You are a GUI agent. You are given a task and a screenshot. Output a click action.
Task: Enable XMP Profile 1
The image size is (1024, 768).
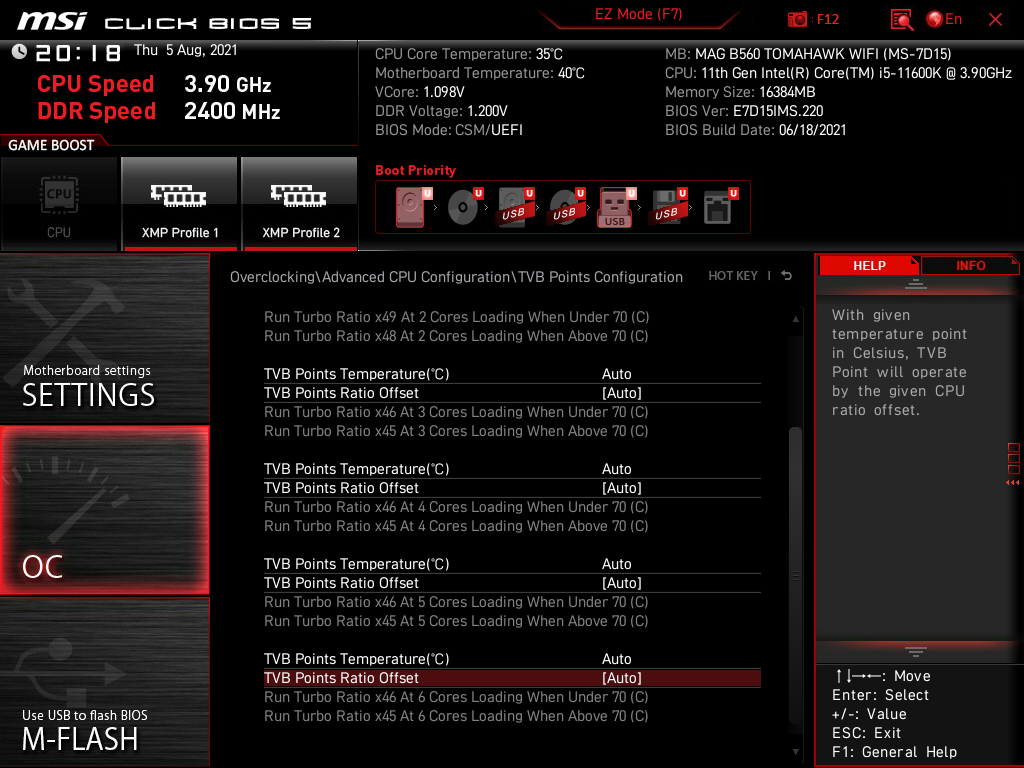[x=180, y=204]
